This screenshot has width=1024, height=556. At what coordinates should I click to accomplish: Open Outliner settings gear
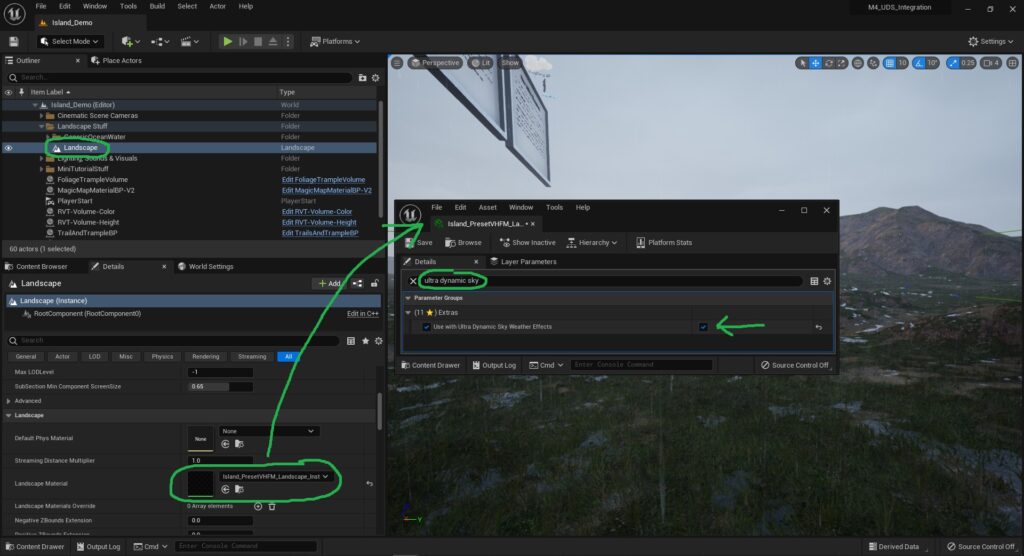(376, 78)
